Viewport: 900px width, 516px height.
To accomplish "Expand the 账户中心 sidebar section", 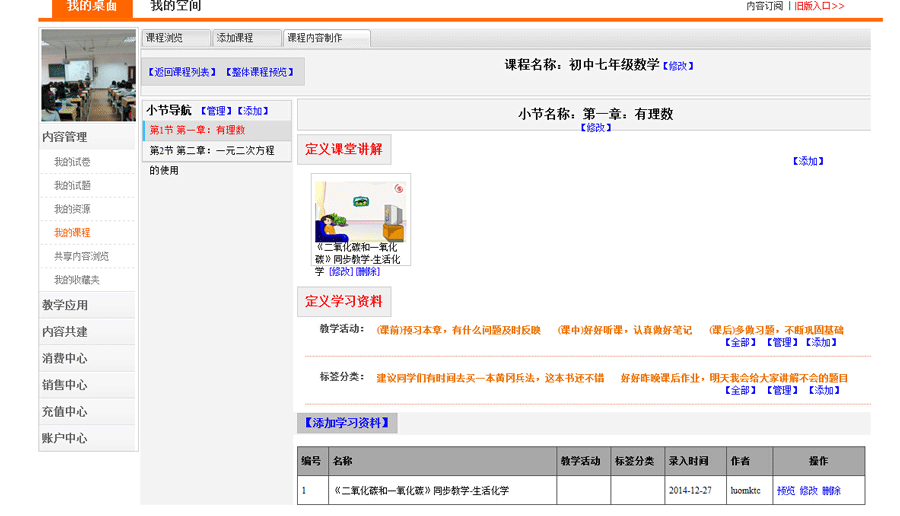I will click(65, 438).
